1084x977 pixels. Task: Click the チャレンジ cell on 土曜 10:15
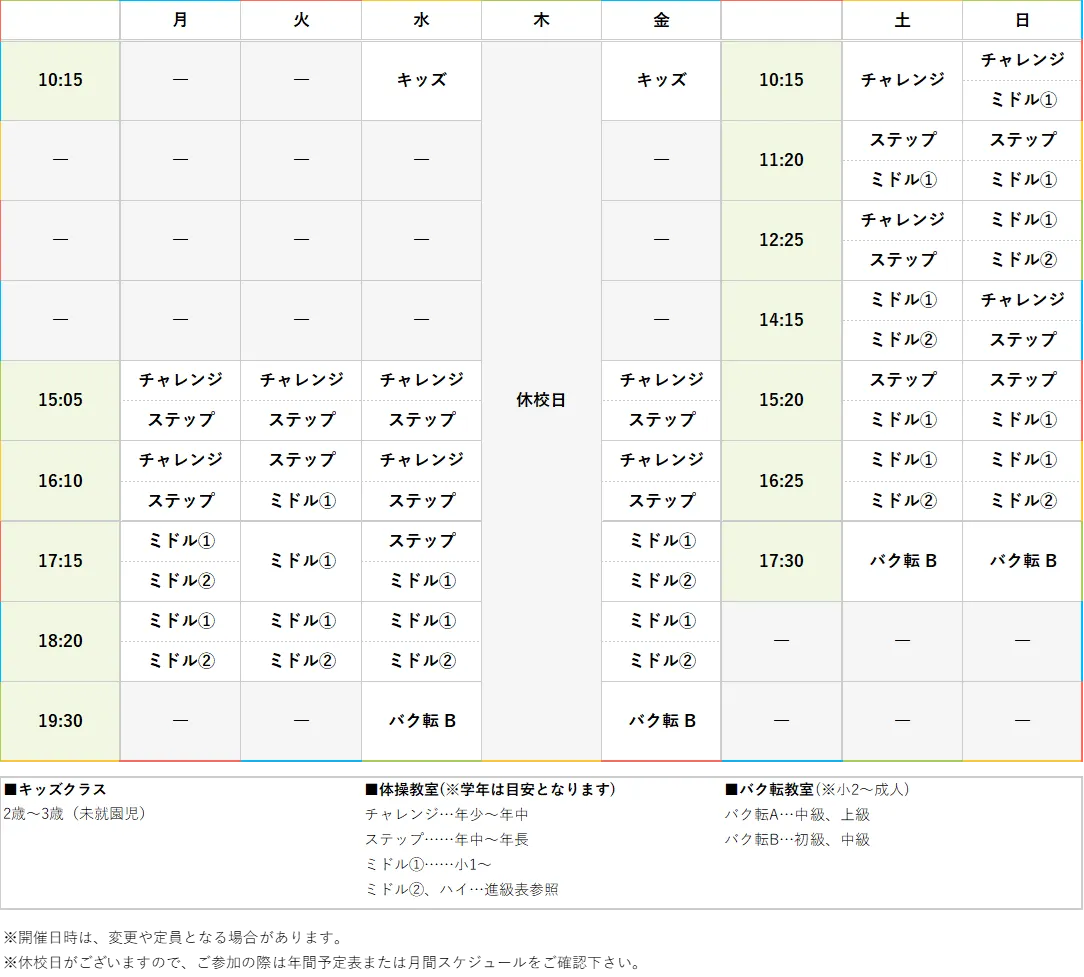pos(901,81)
